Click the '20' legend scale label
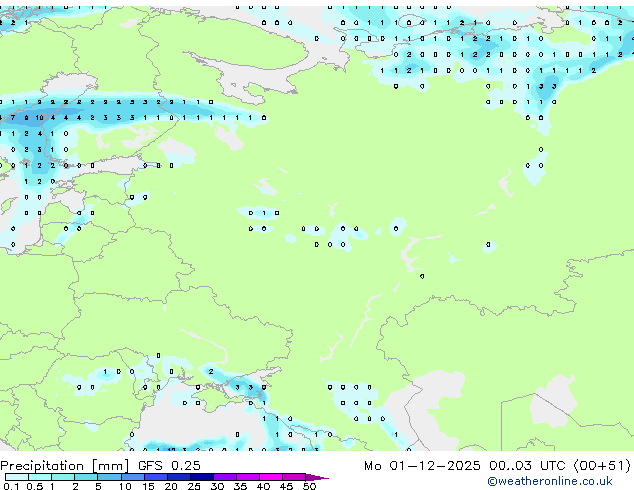This screenshot has width=634, height=490. point(171,486)
